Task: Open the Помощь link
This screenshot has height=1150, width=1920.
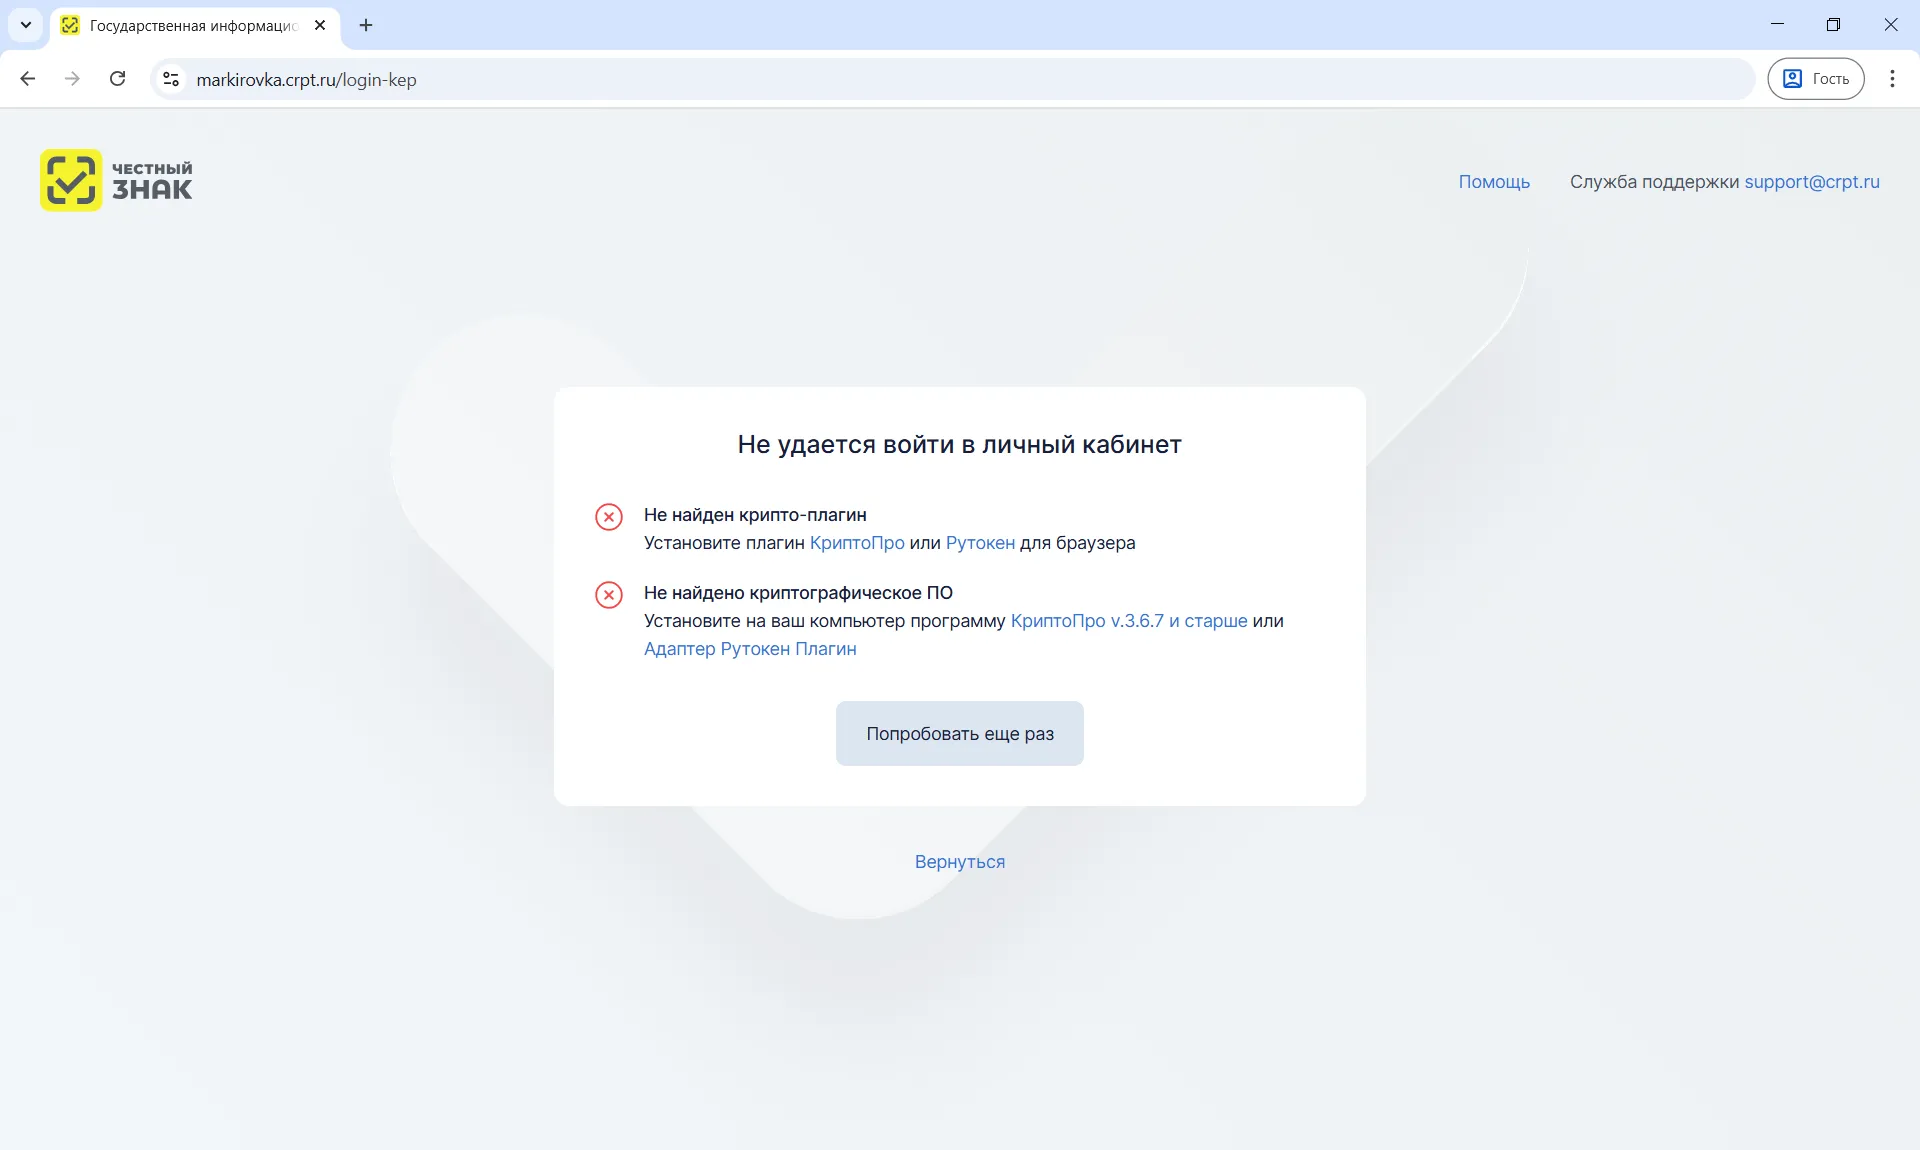Action: point(1494,182)
